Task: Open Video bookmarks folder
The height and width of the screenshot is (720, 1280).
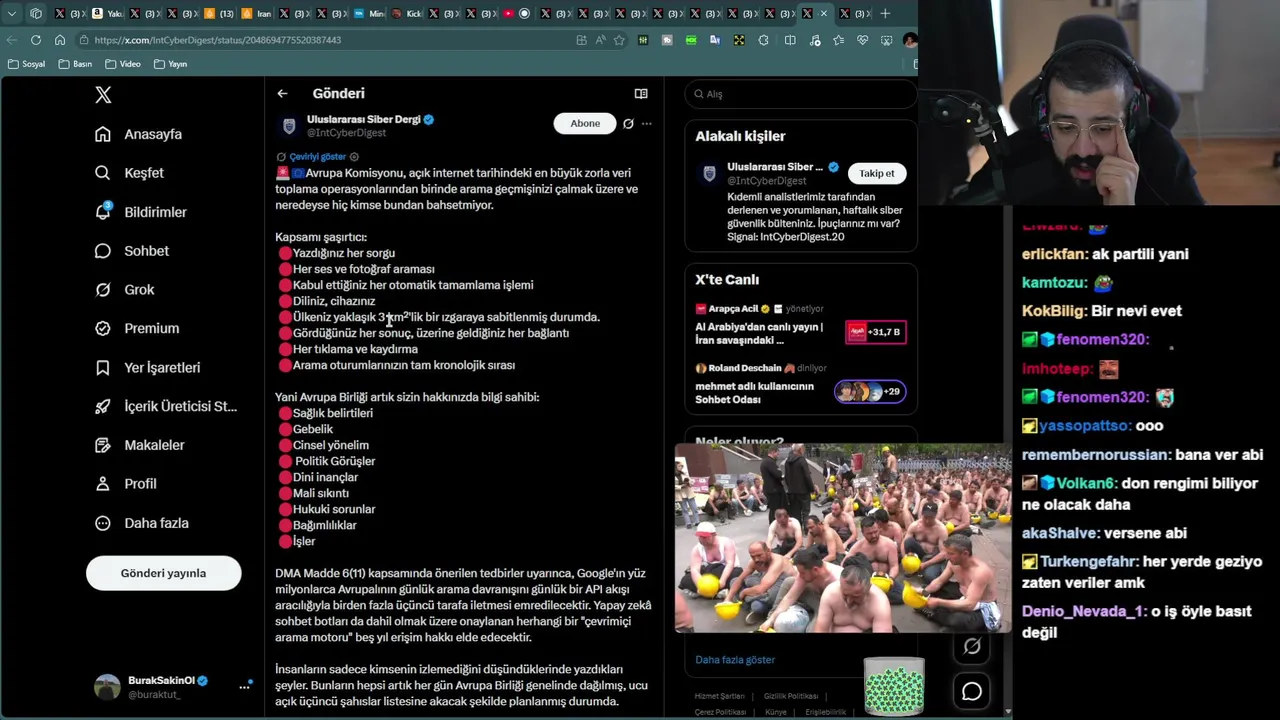Action: coord(121,64)
